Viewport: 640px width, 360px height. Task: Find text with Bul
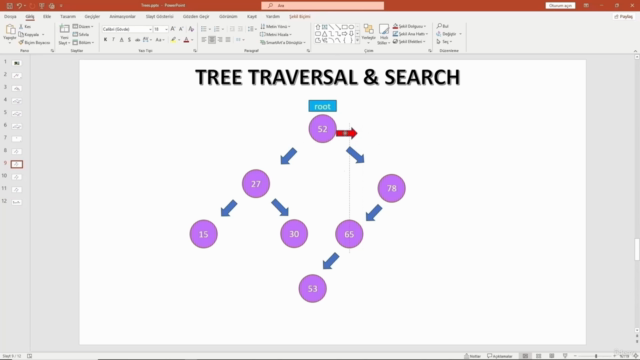point(442,26)
